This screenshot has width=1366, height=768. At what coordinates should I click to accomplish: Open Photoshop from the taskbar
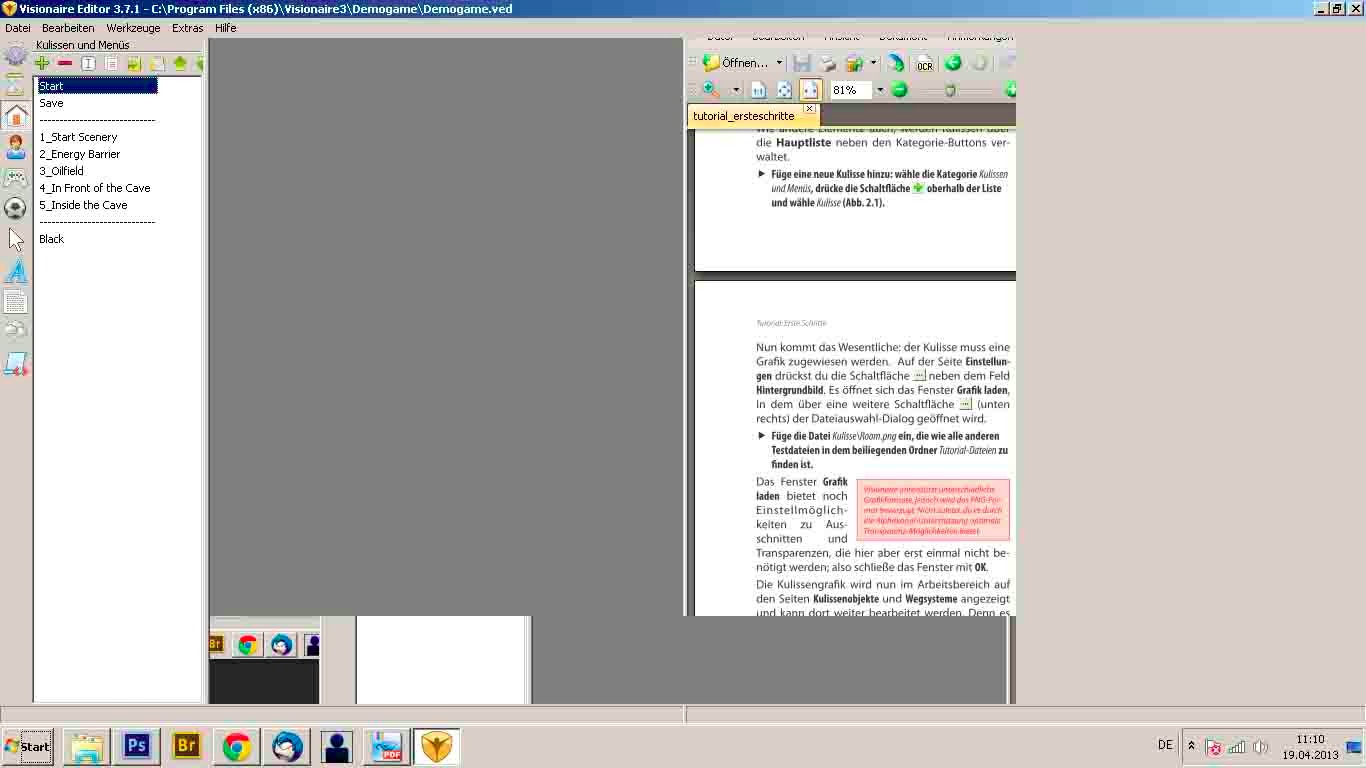click(137, 746)
